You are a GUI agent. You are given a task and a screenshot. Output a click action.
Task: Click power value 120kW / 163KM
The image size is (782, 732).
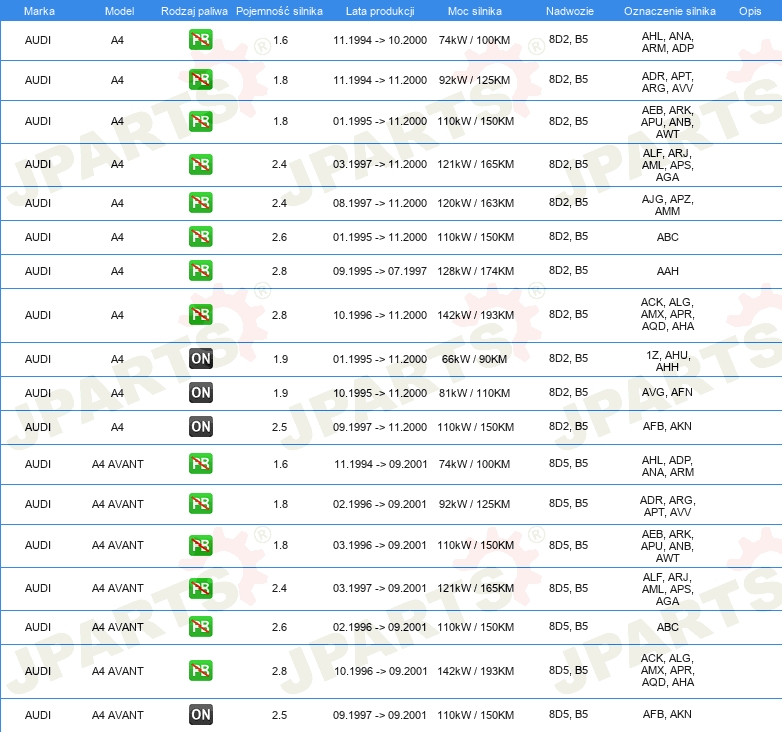tap(476, 203)
